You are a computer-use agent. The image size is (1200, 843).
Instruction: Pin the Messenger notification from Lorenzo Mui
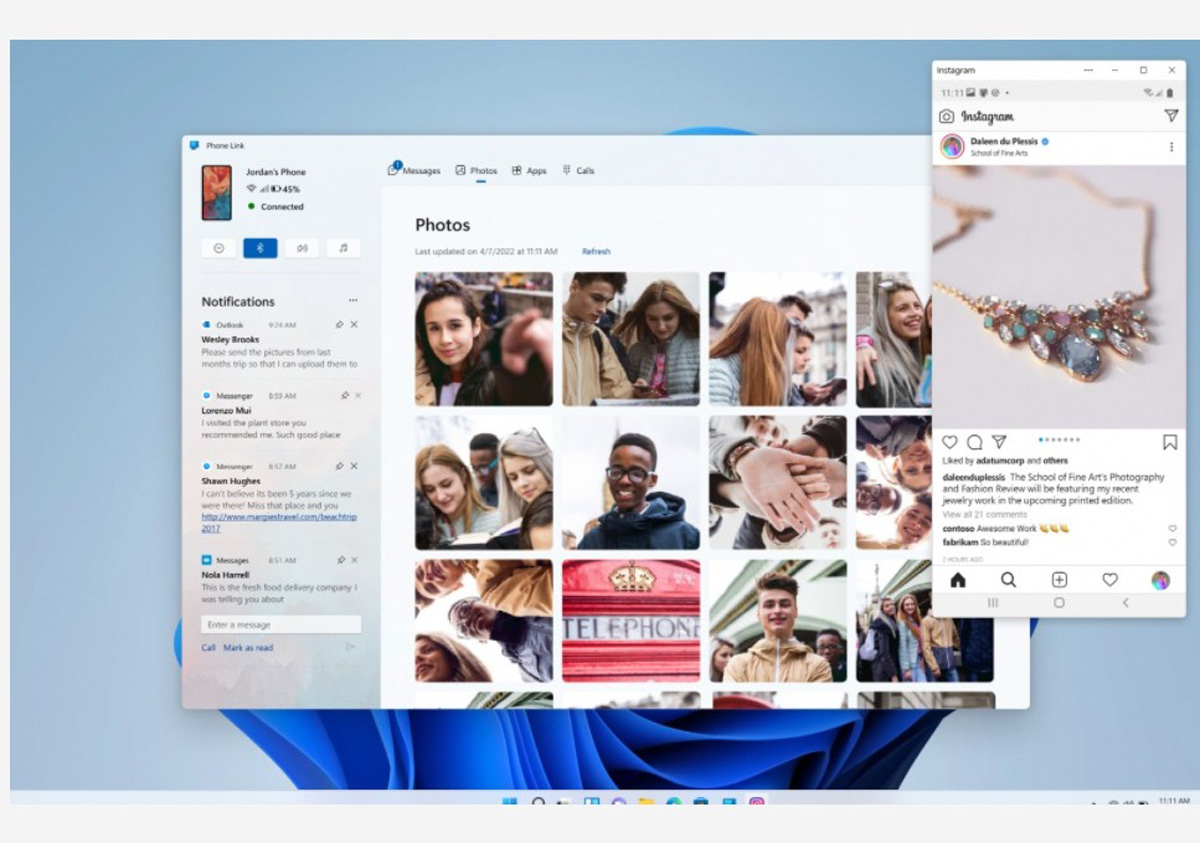(344, 396)
